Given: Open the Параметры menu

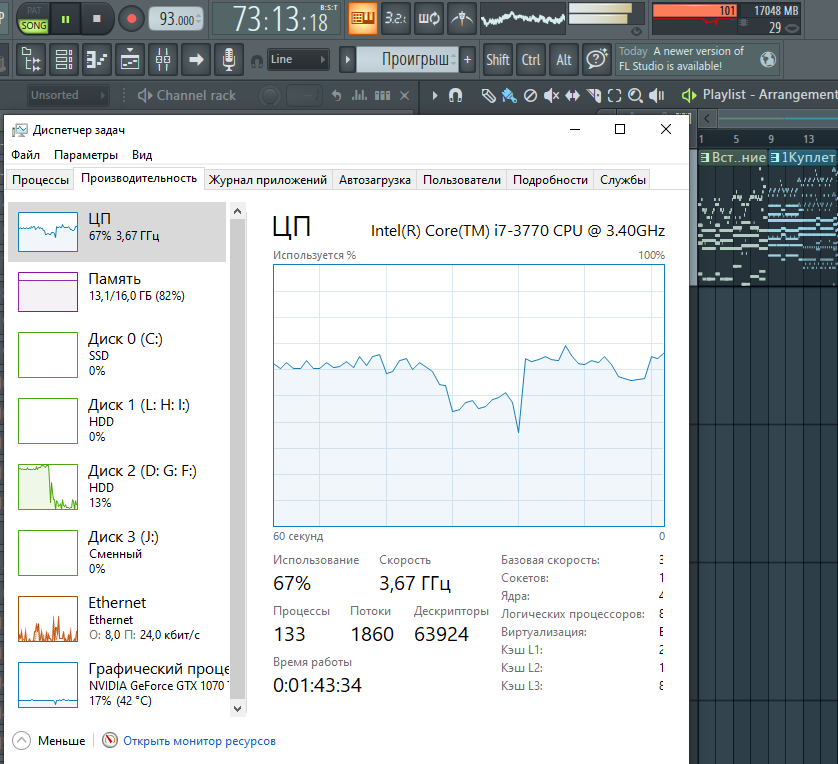Looking at the screenshot, I should tap(86, 155).
